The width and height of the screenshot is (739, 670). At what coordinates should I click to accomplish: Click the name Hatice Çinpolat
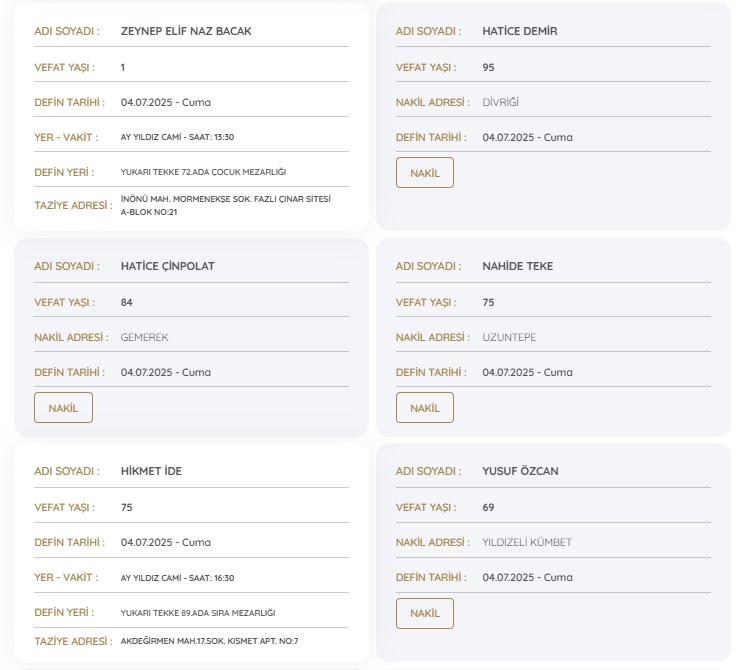(x=167, y=266)
